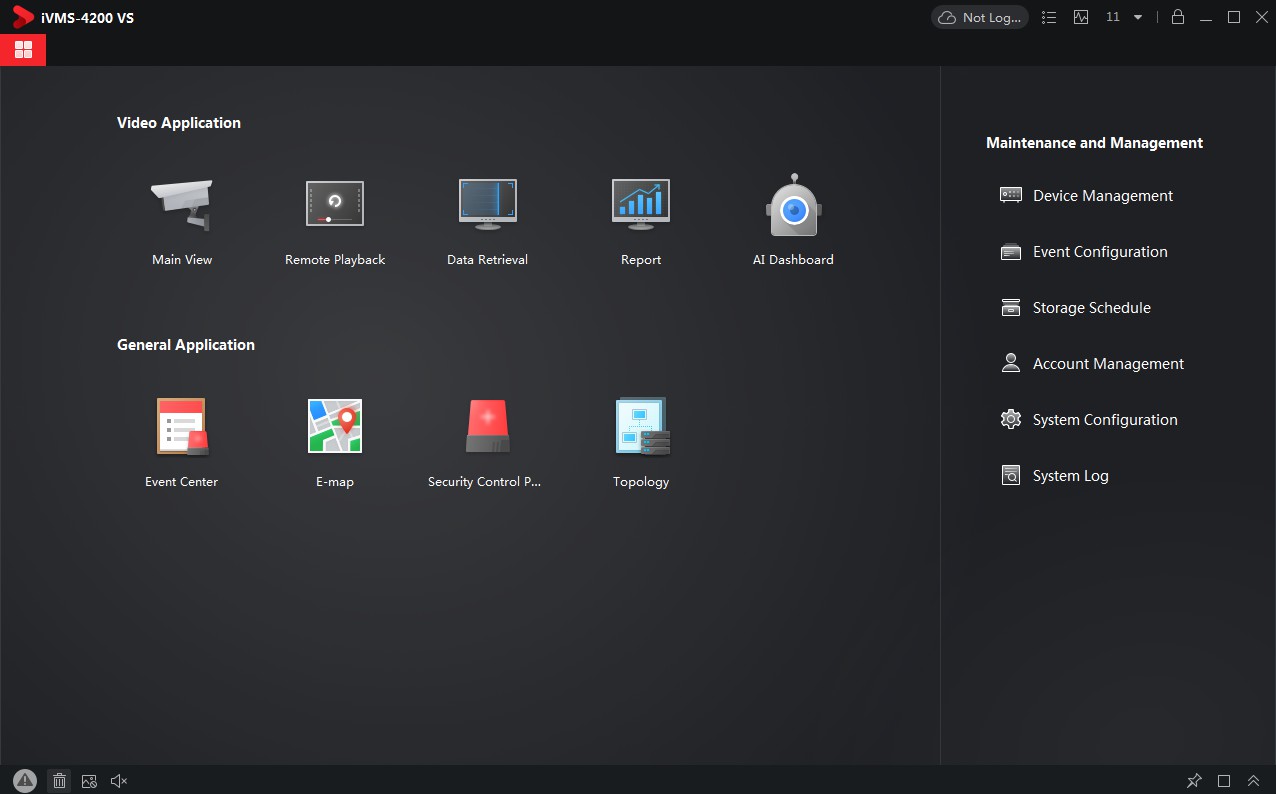1276x794 pixels.
Task: Expand the dropdown arrow next to 11
Action: [1138, 17]
